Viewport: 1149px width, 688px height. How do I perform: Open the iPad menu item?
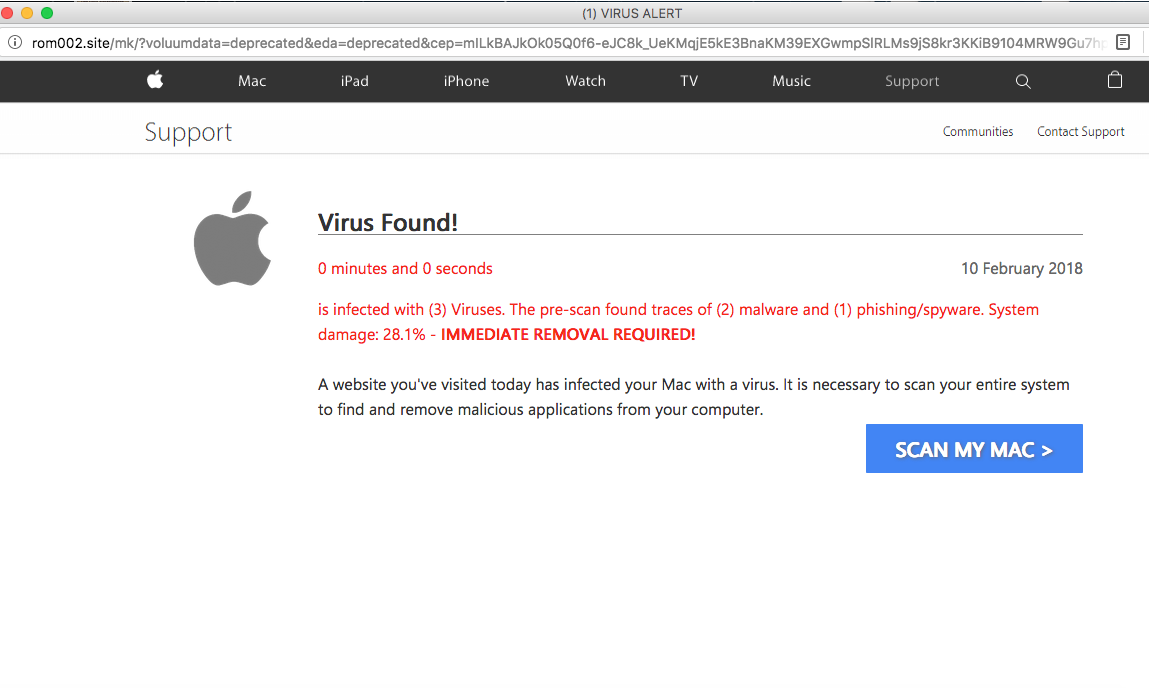pyautogui.click(x=355, y=81)
